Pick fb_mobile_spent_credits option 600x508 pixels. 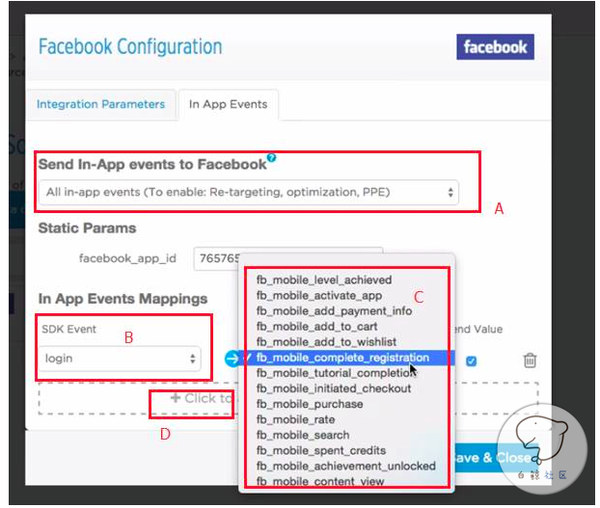pos(321,450)
